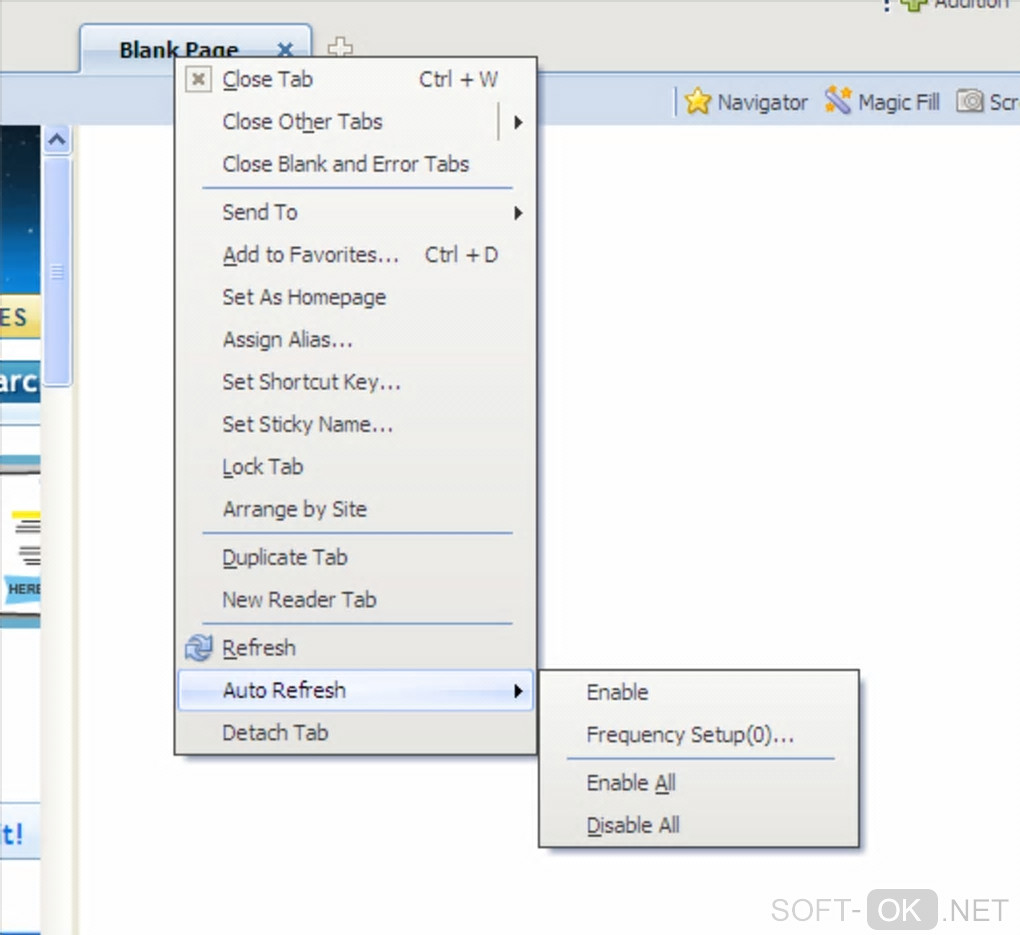This screenshot has width=1020, height=935.
Task: Choose Send To menu item
Action: (355, 213)
